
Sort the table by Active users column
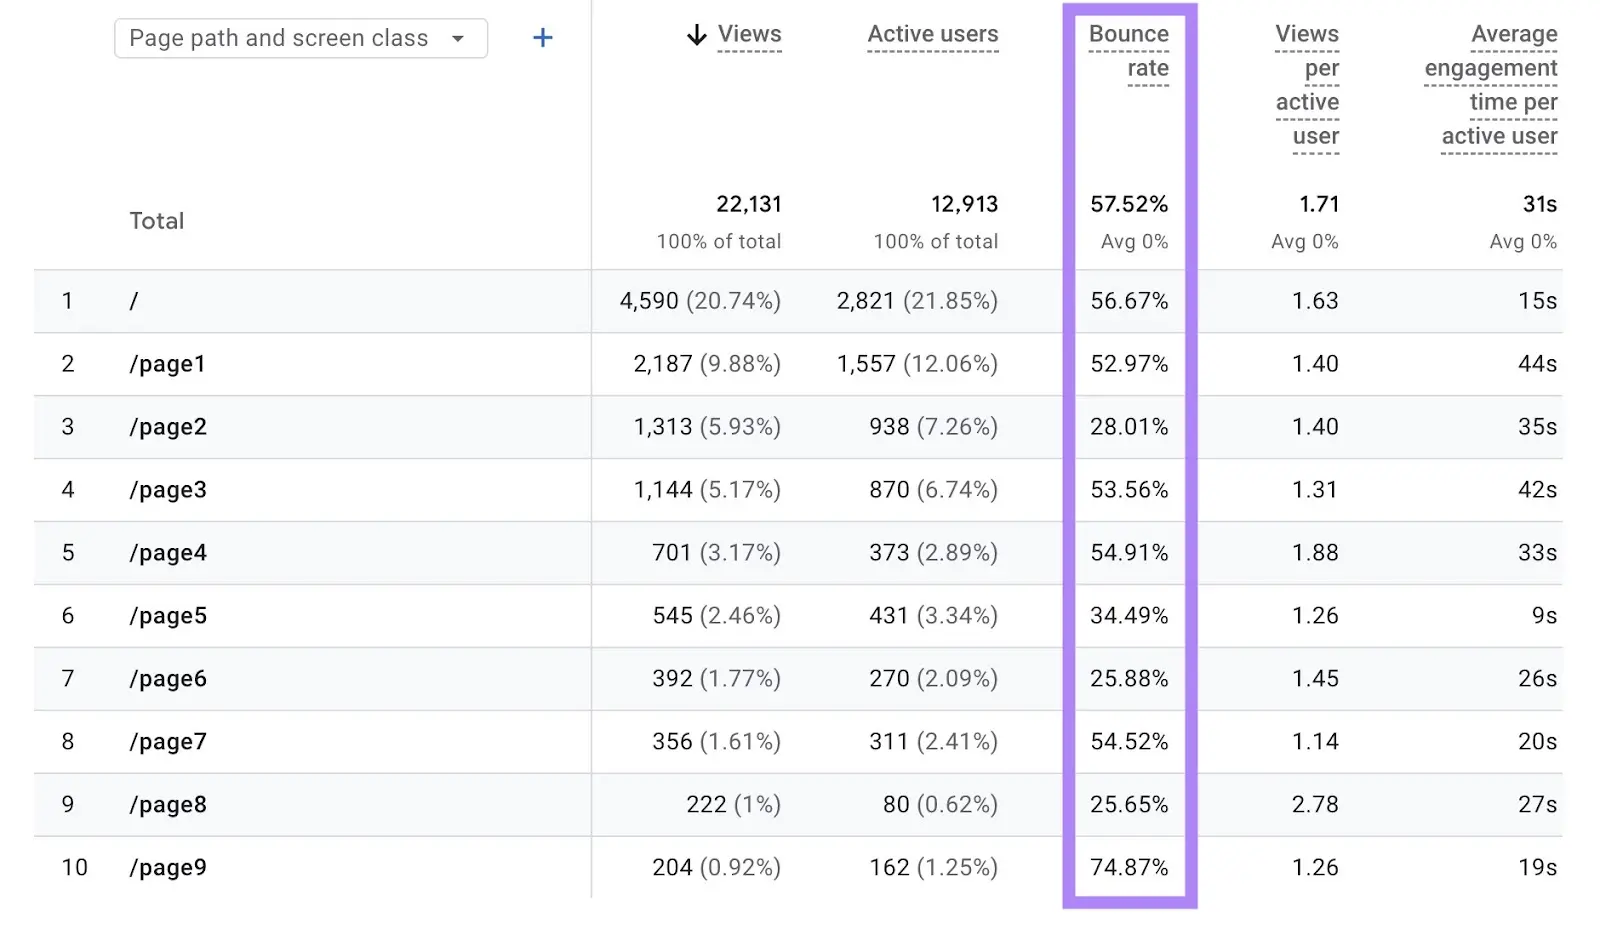932,34
